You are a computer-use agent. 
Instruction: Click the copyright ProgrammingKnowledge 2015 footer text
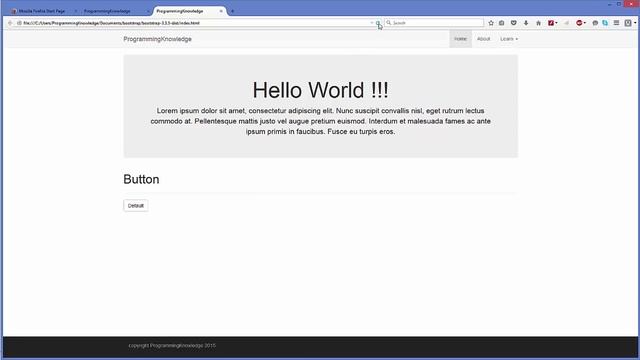tap(172, 345)
